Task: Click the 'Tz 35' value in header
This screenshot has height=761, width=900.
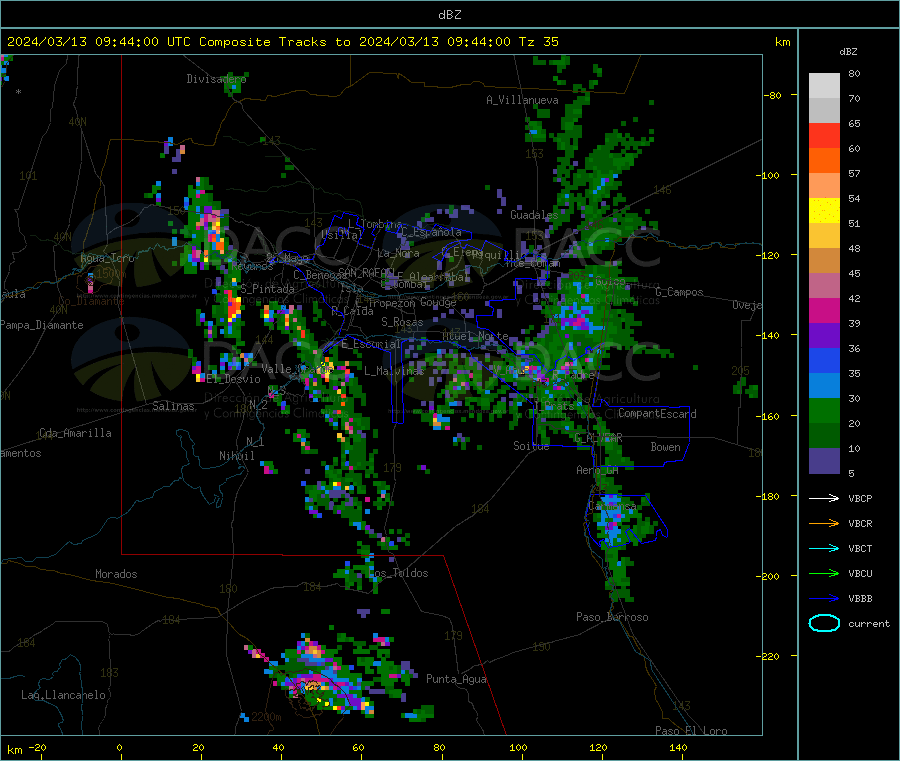Action: pos(538,42)
